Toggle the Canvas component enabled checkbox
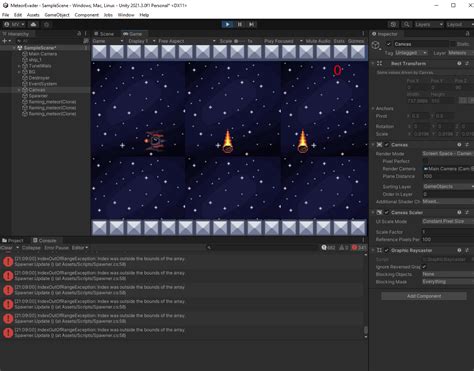This screenshot has height=371, width=474. (x=387, y=145)
